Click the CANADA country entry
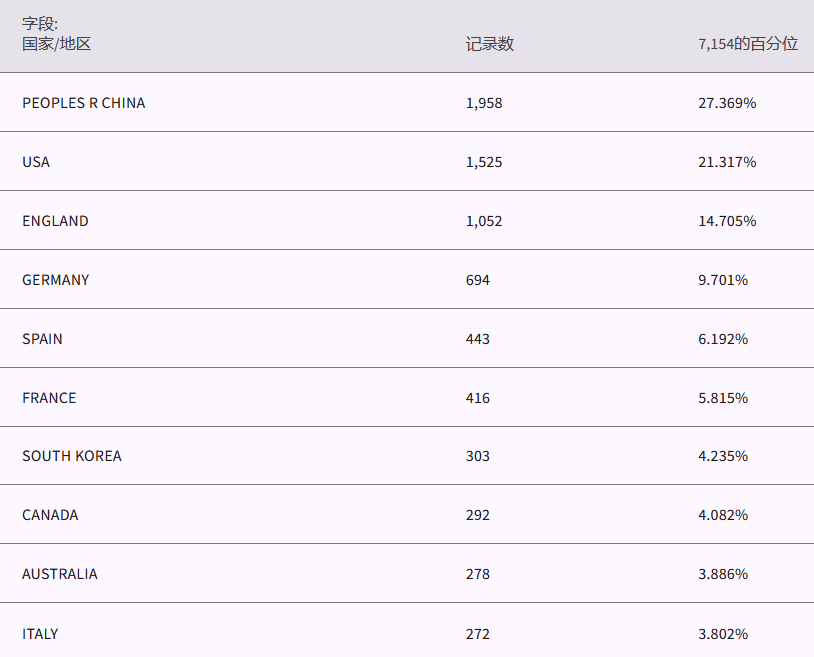The image size is (814, 657). point(50,515)
